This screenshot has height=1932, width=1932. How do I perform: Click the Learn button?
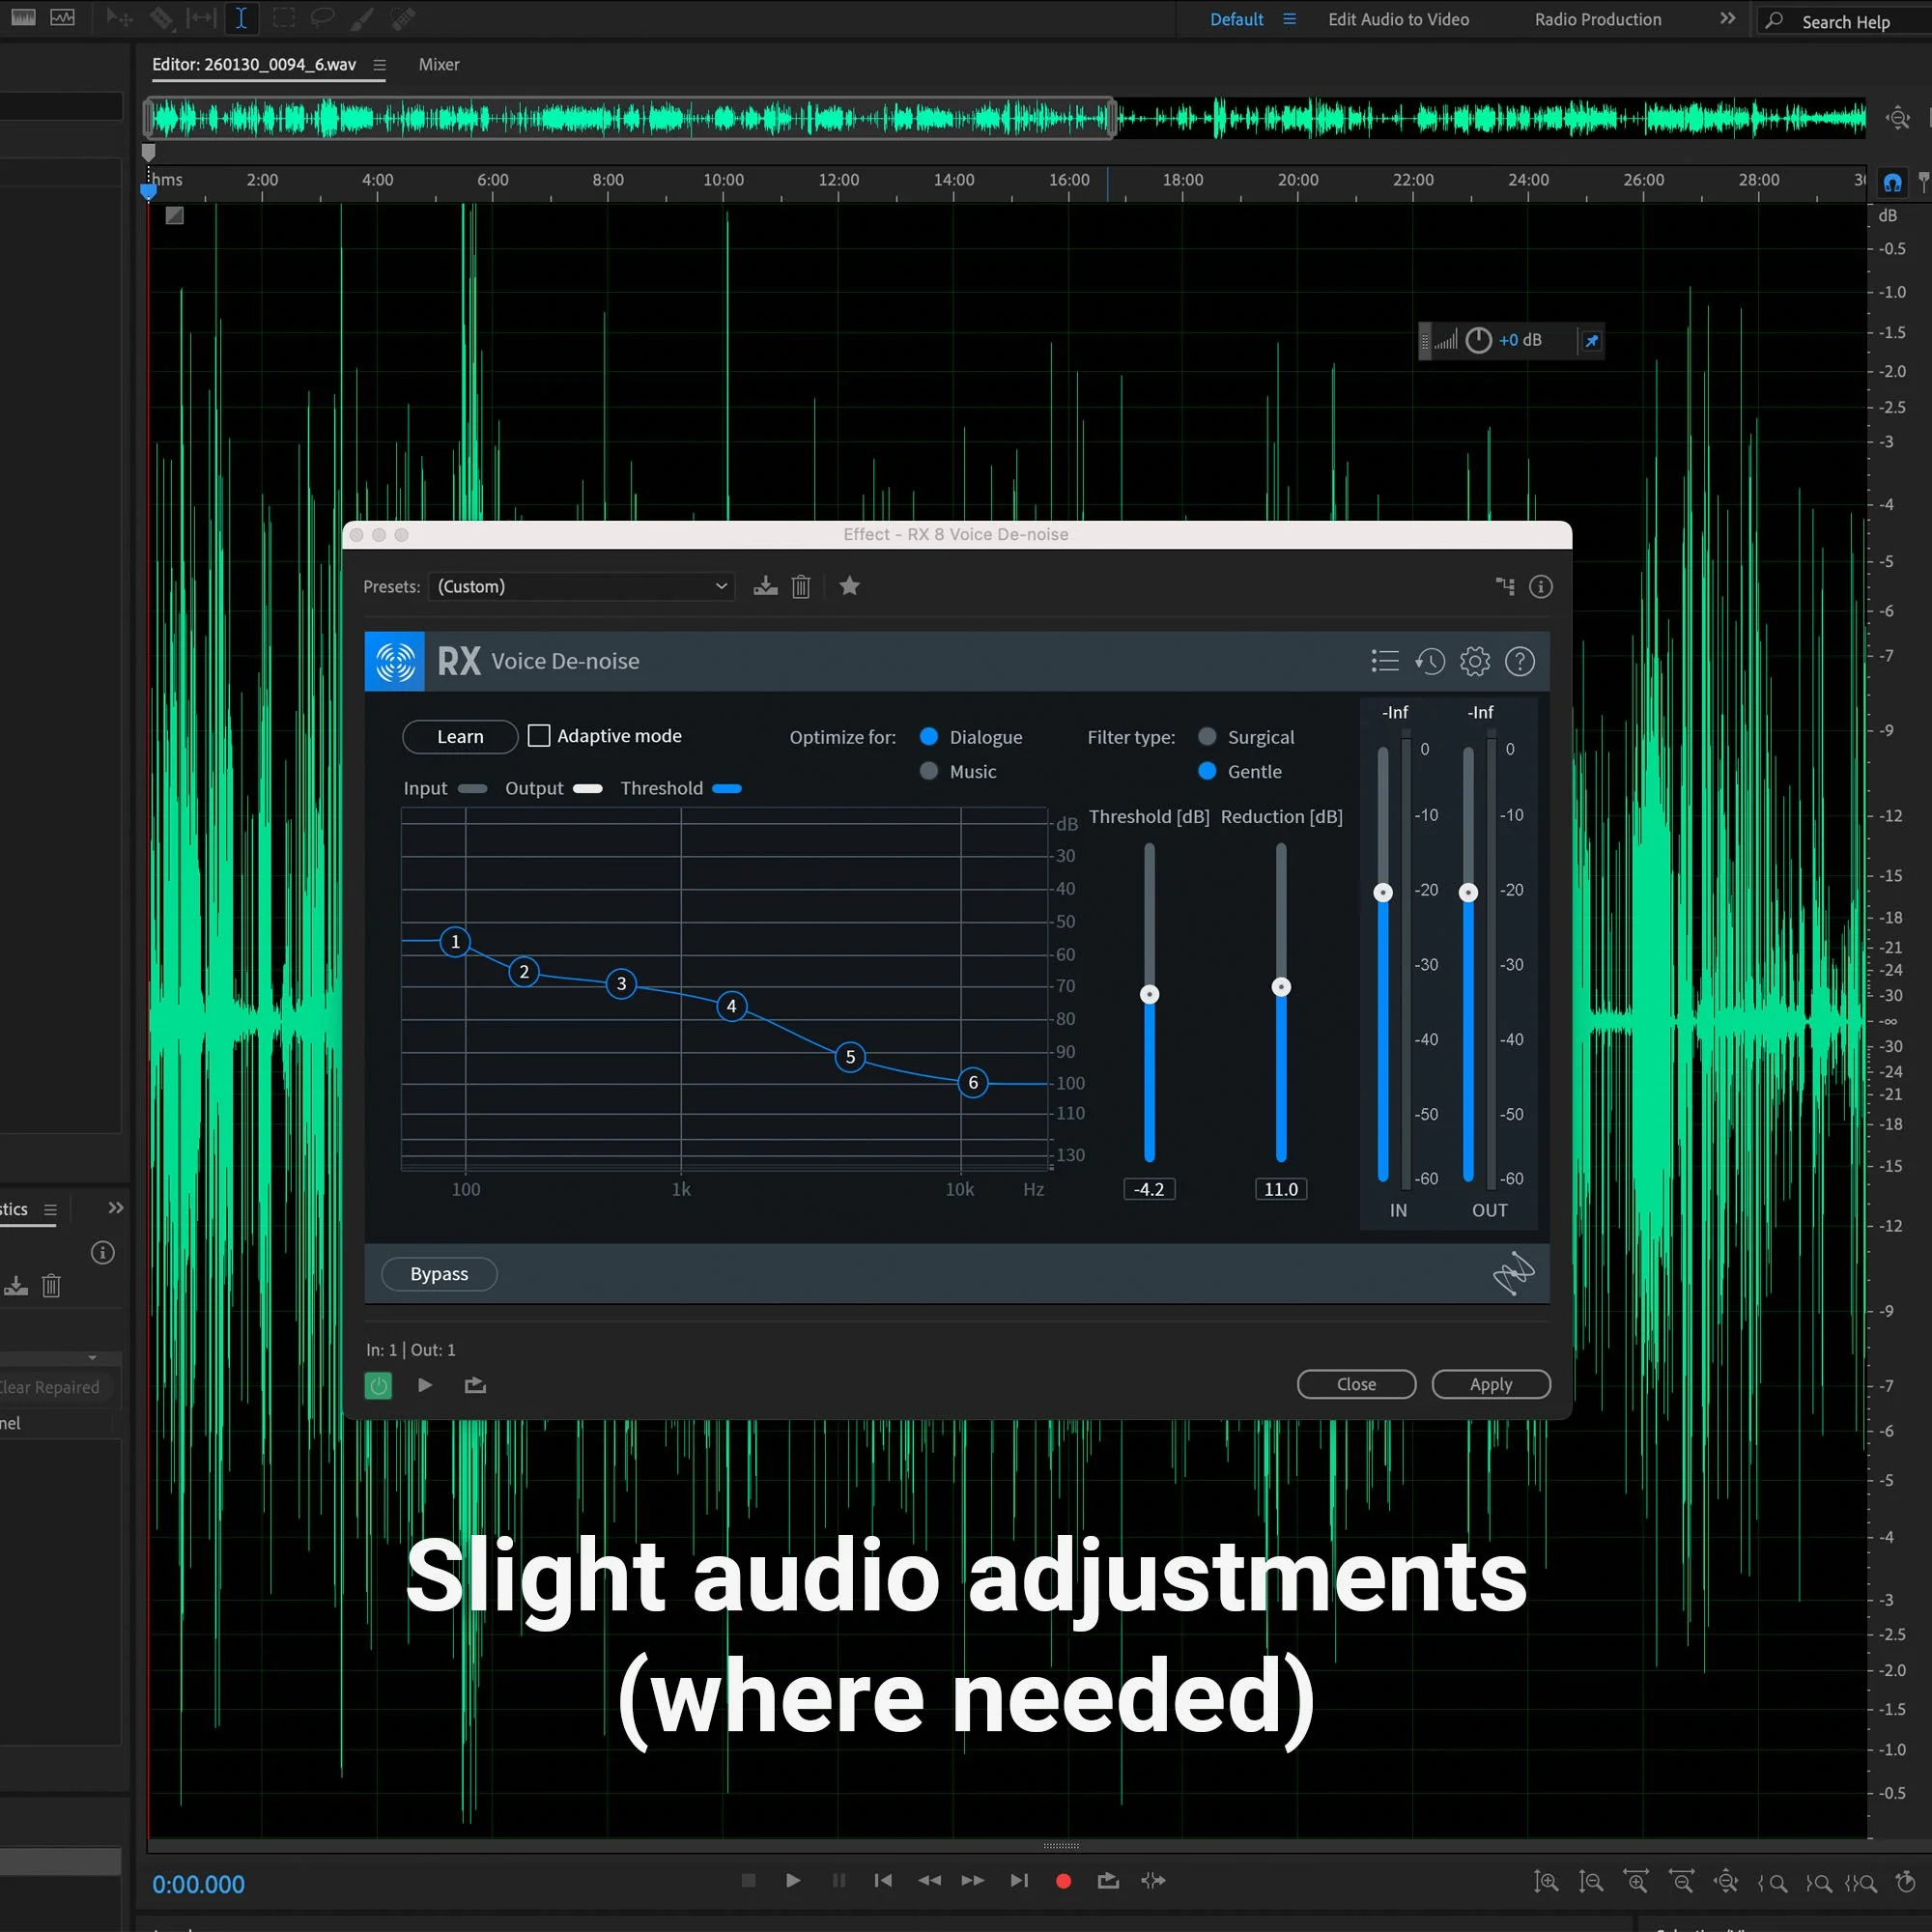coord(459,736)
